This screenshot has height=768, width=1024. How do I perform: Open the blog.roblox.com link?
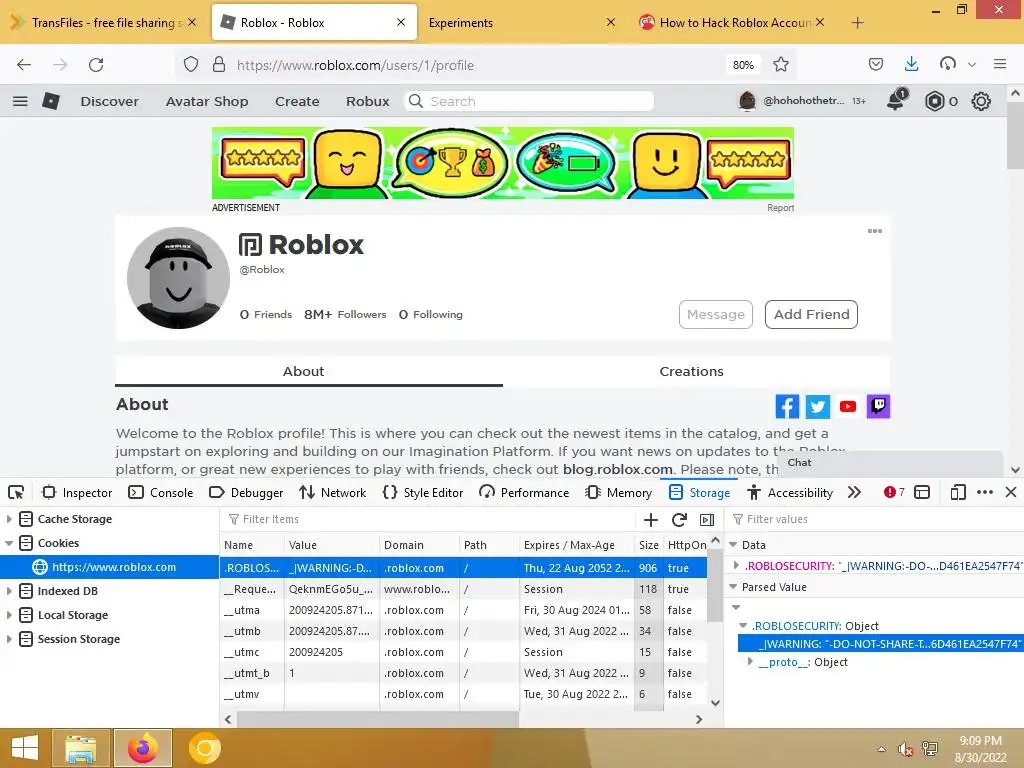pyautogui.click(x=618, y=470)
